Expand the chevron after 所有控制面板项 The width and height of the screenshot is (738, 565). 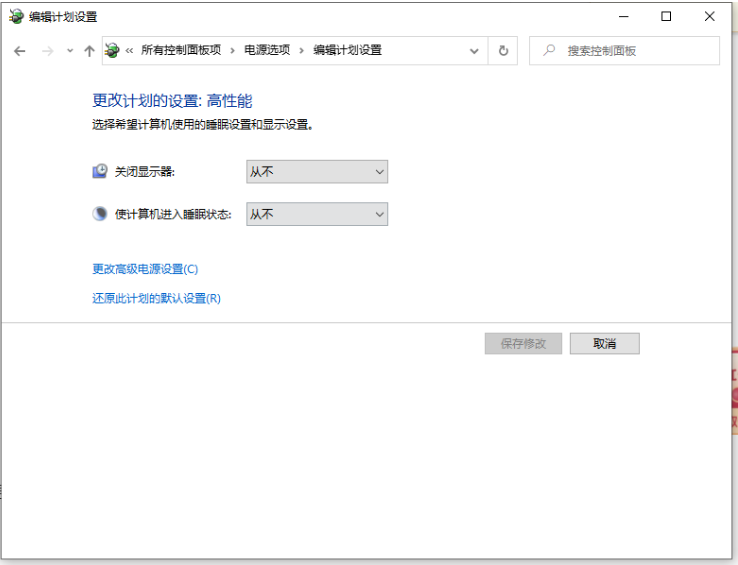(x=232, y=50)
